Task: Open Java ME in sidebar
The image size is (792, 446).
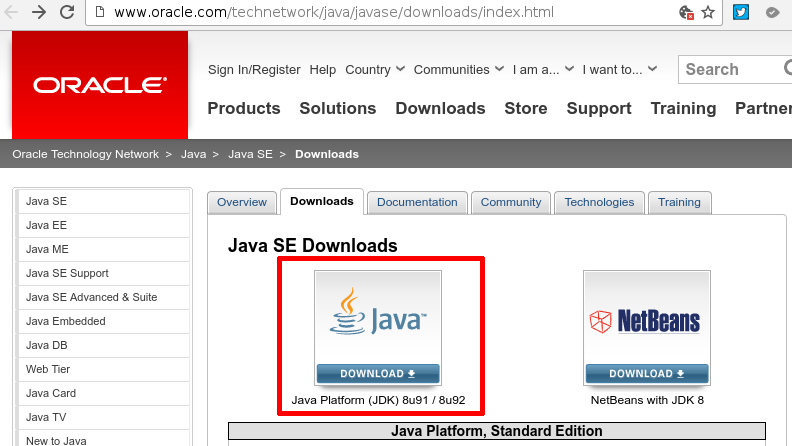Action: click(x=104, y=249)
